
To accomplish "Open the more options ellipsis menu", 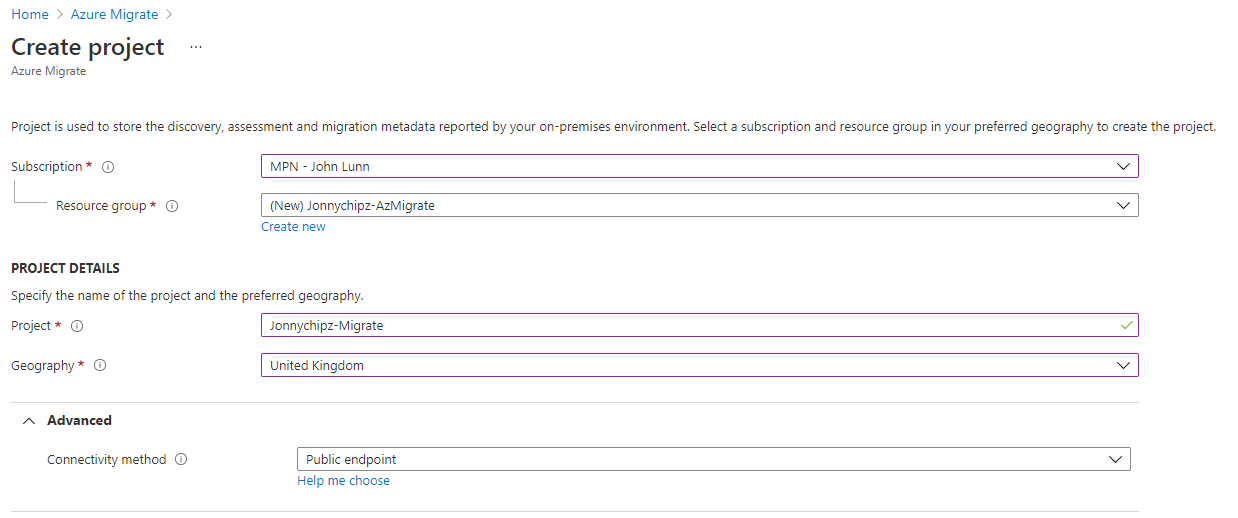I will click(196, 47).
